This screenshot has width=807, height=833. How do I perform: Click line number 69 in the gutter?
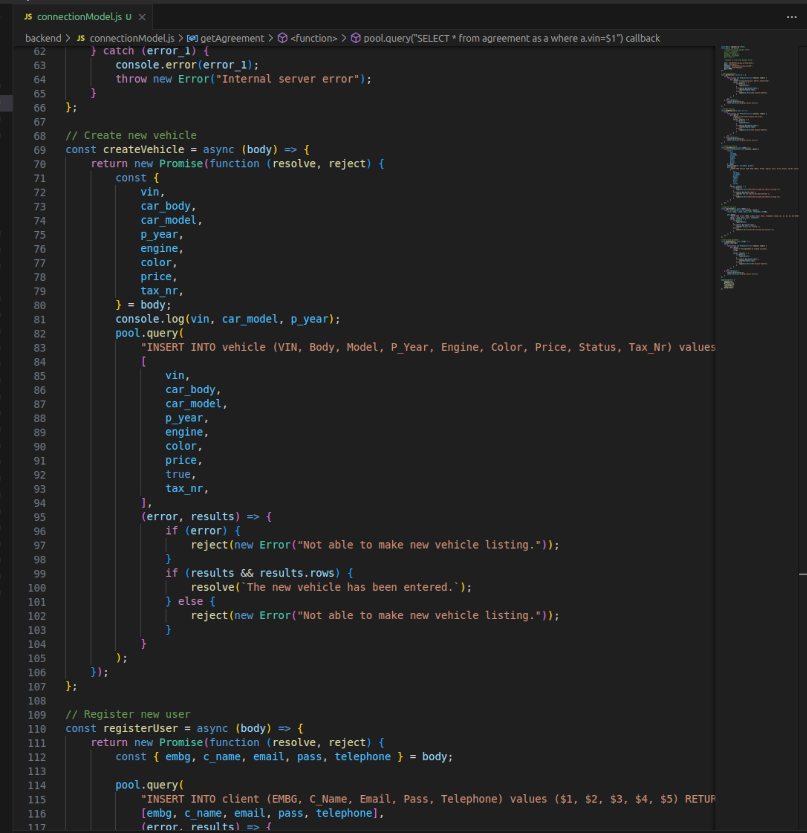point(40,149)
